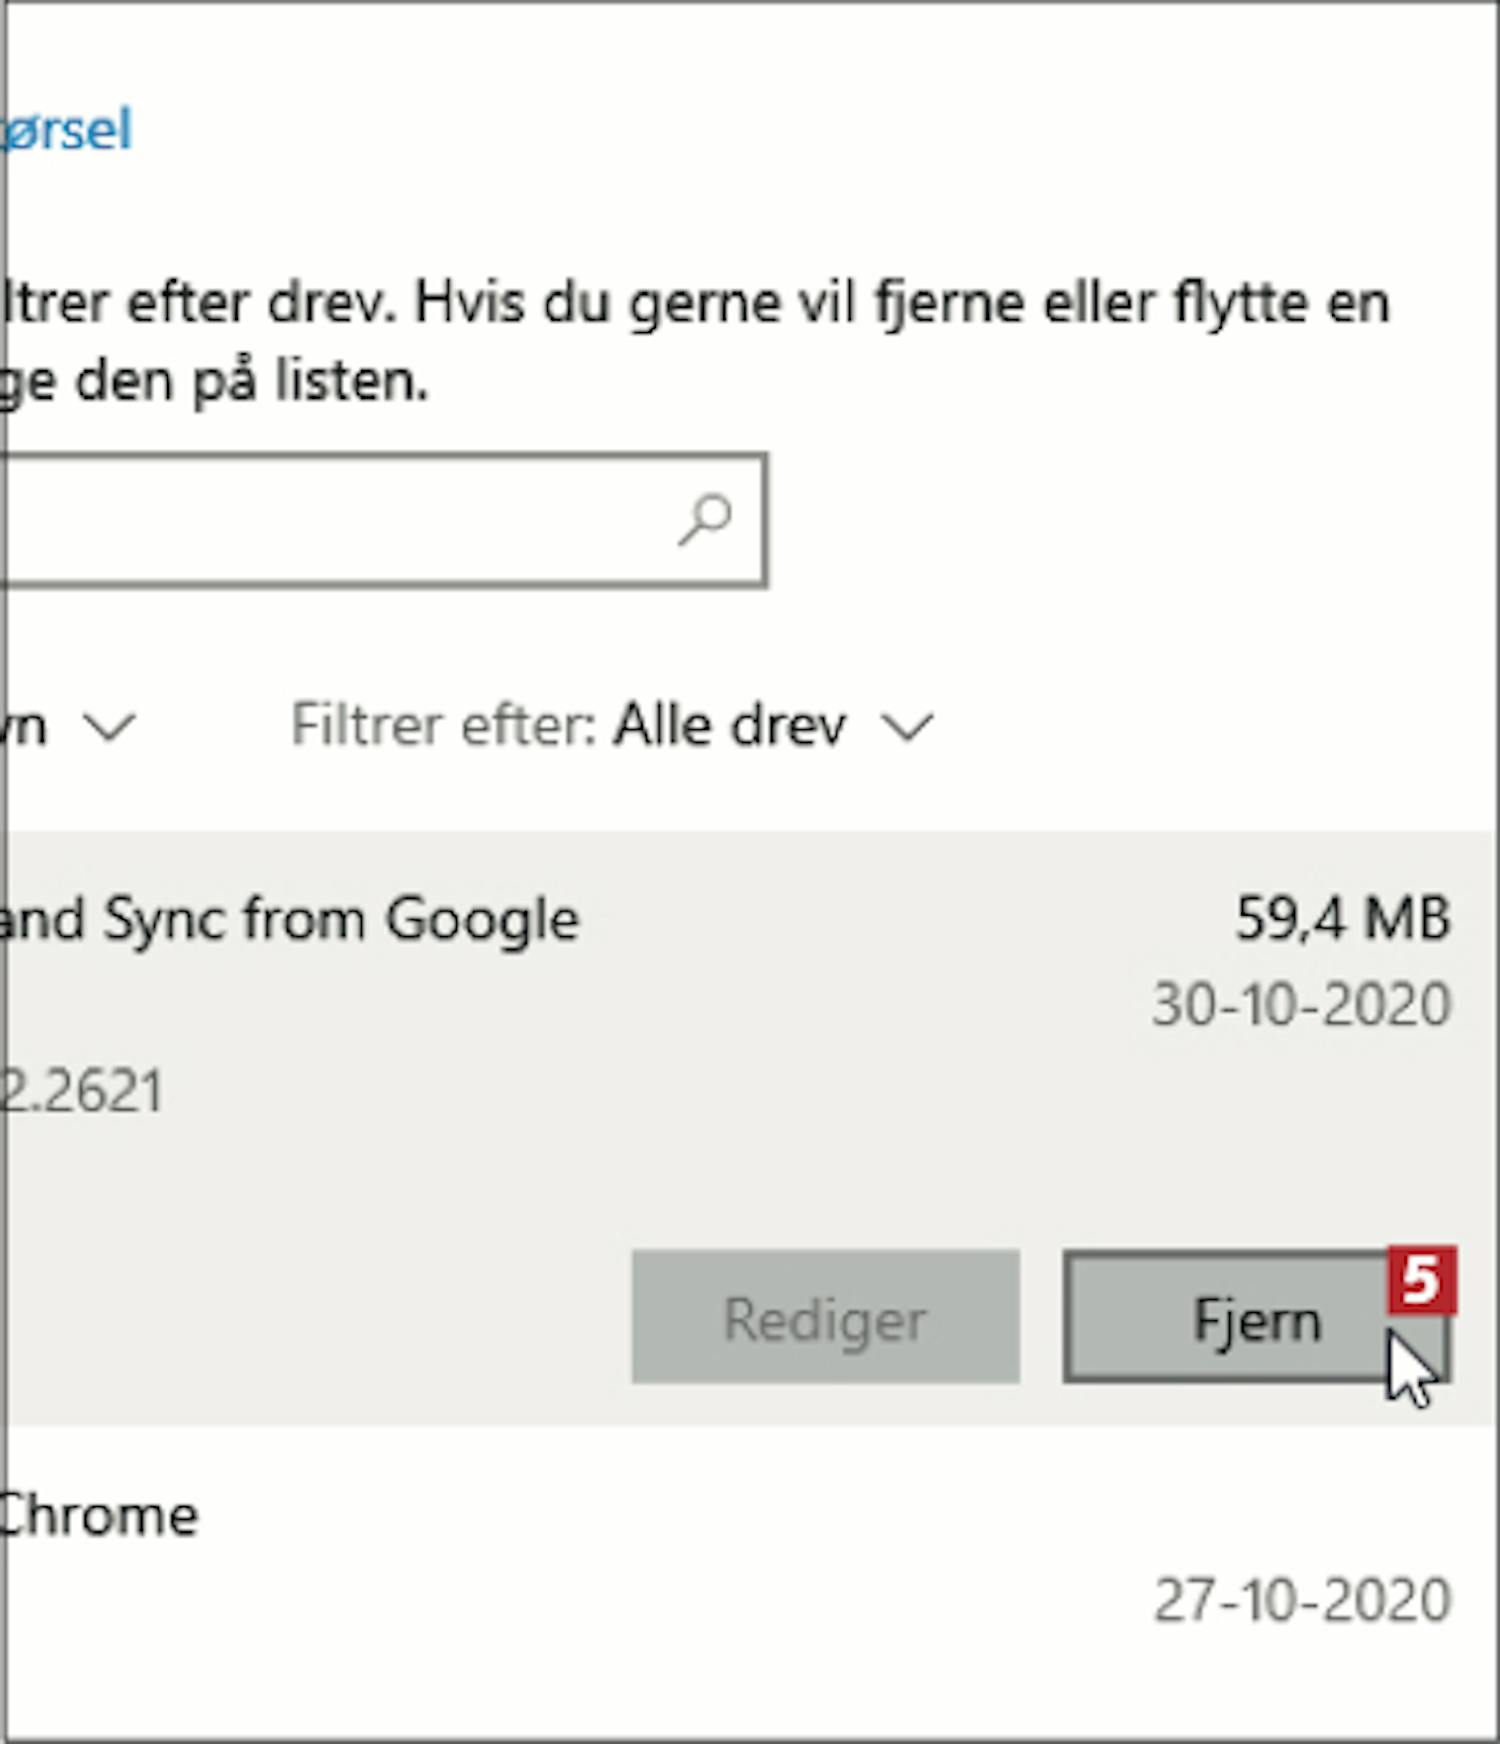Click the 'Filtrer efter:' label
The height and width of the screenshot is (1744, 1500).
(443, 725)
